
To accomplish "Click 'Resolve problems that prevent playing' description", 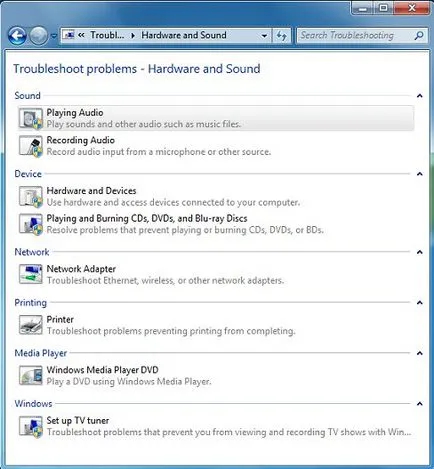I will (185, 230).
